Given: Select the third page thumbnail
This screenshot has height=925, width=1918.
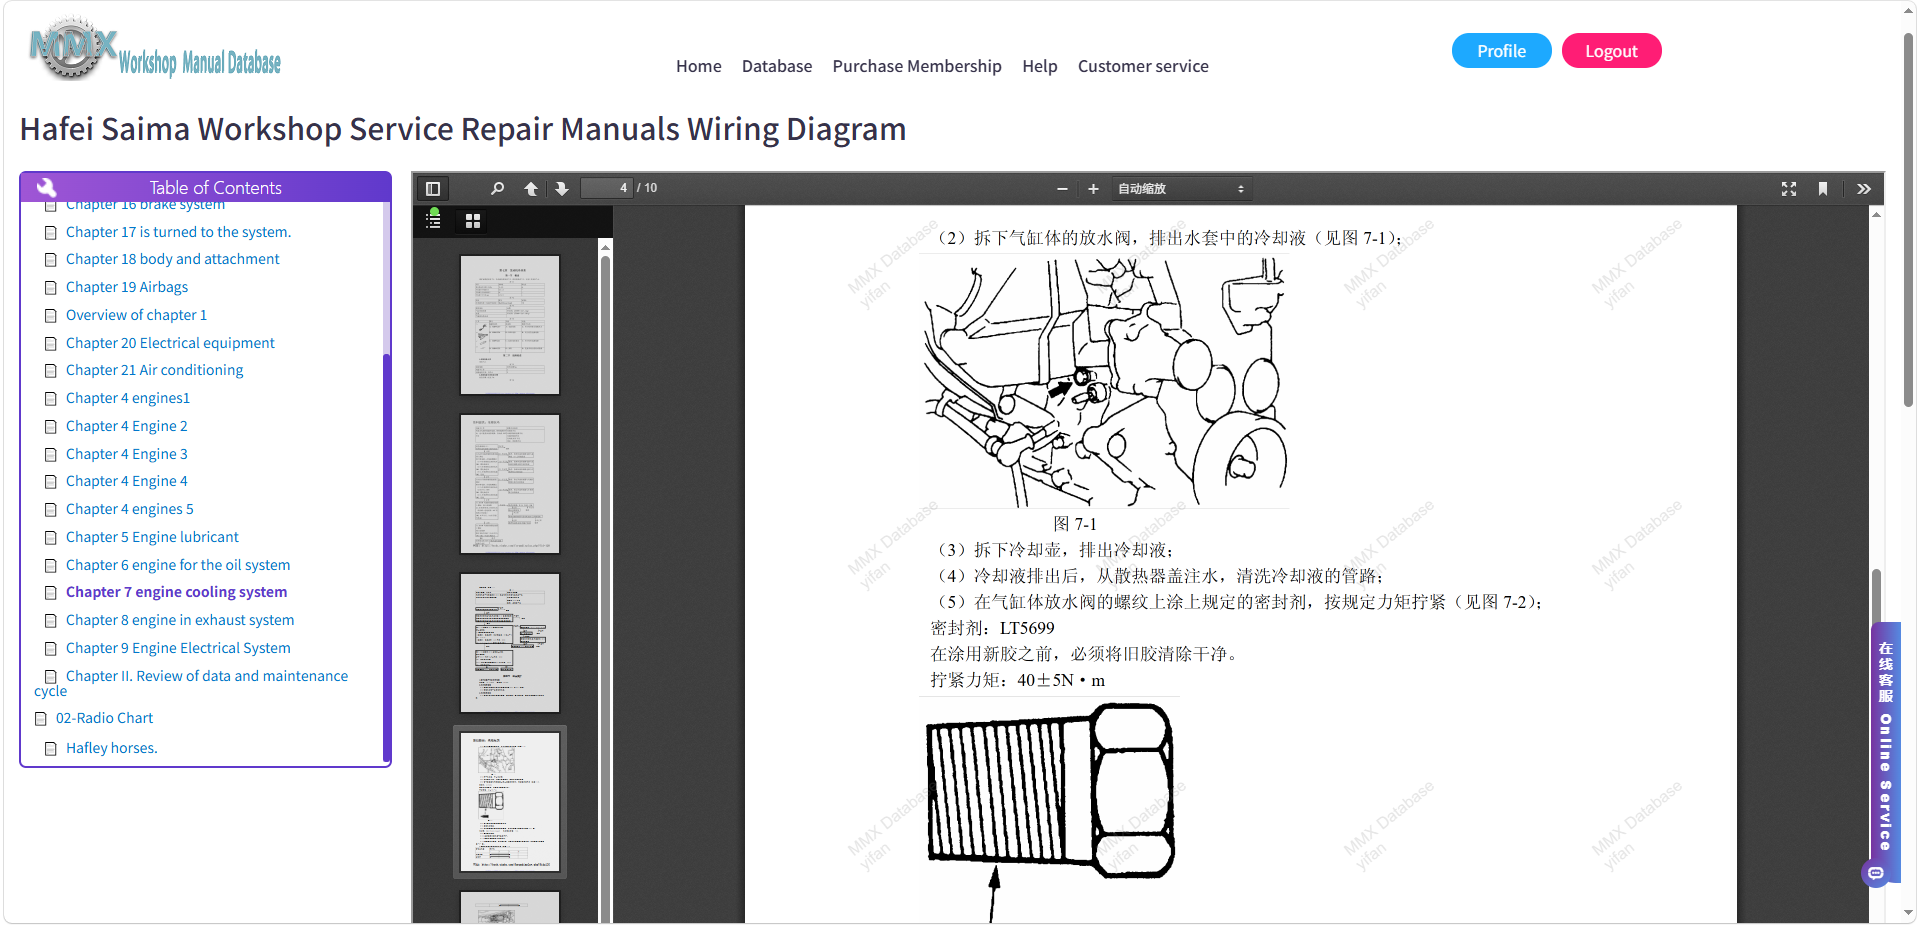Looking at the screenshot, I should coord(510,643).
